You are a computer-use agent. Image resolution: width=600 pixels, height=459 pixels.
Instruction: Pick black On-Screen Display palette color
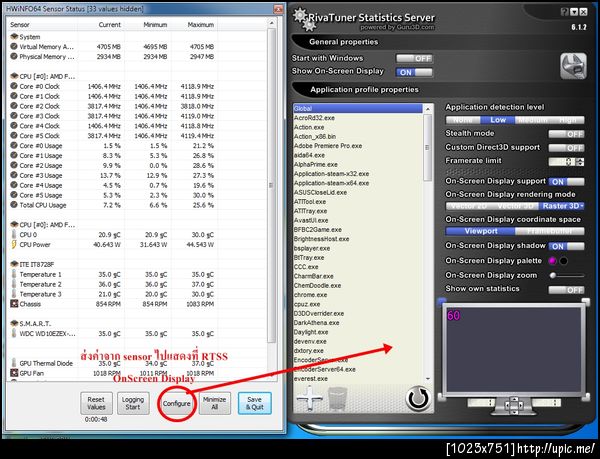coord(564,261)
